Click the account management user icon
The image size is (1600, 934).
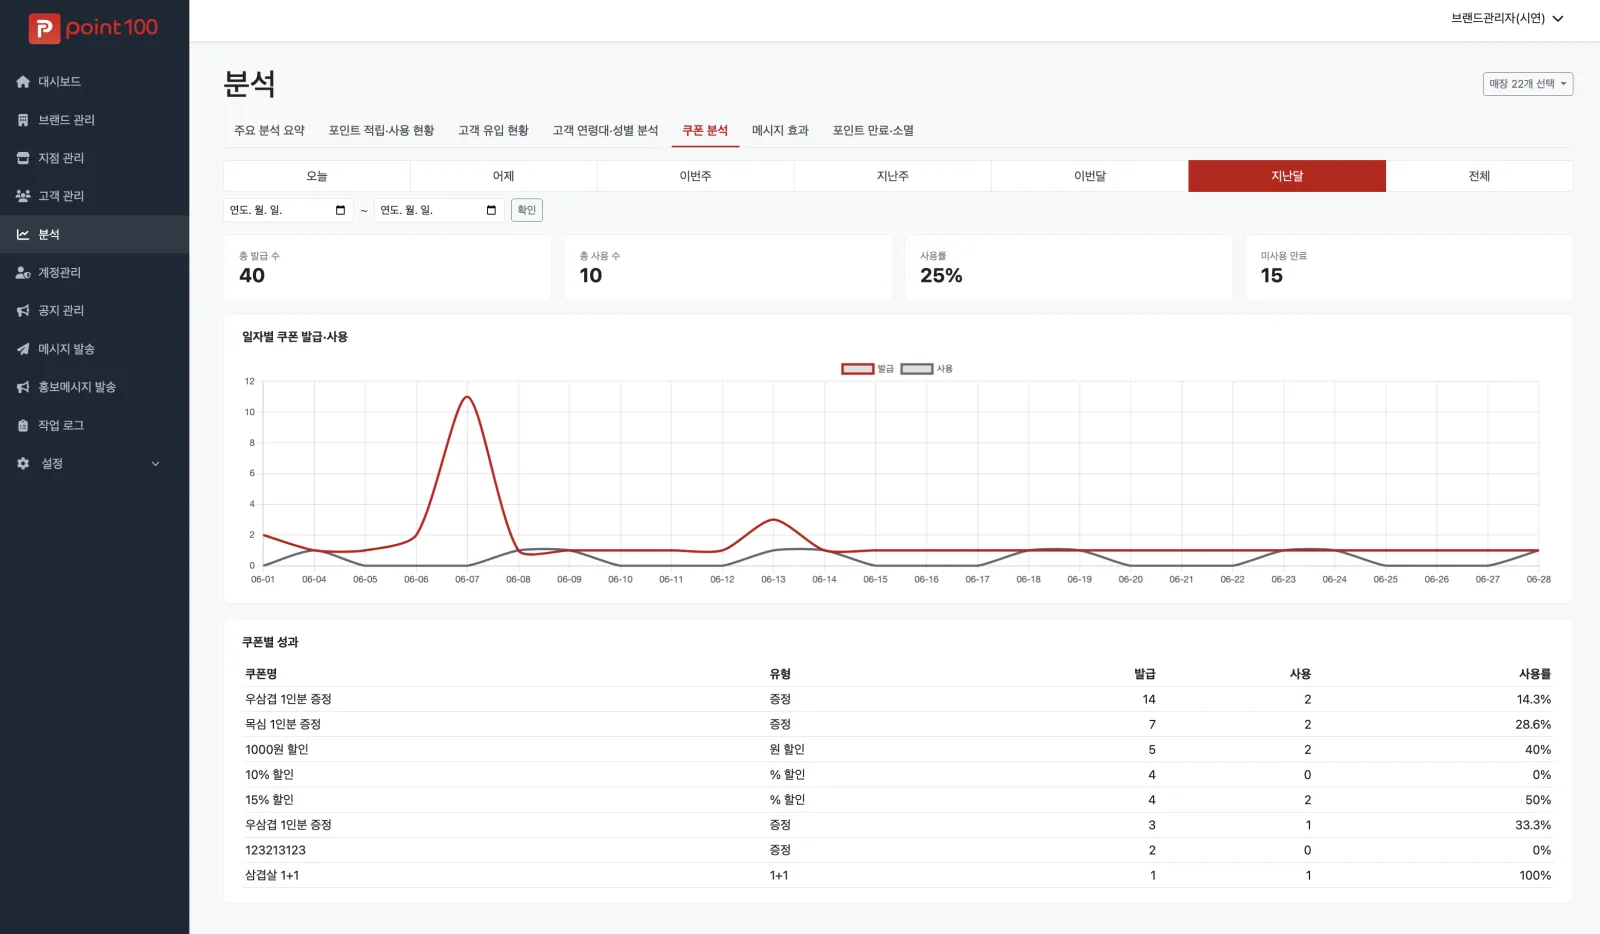pyautogui.click(x=23, y=273)
